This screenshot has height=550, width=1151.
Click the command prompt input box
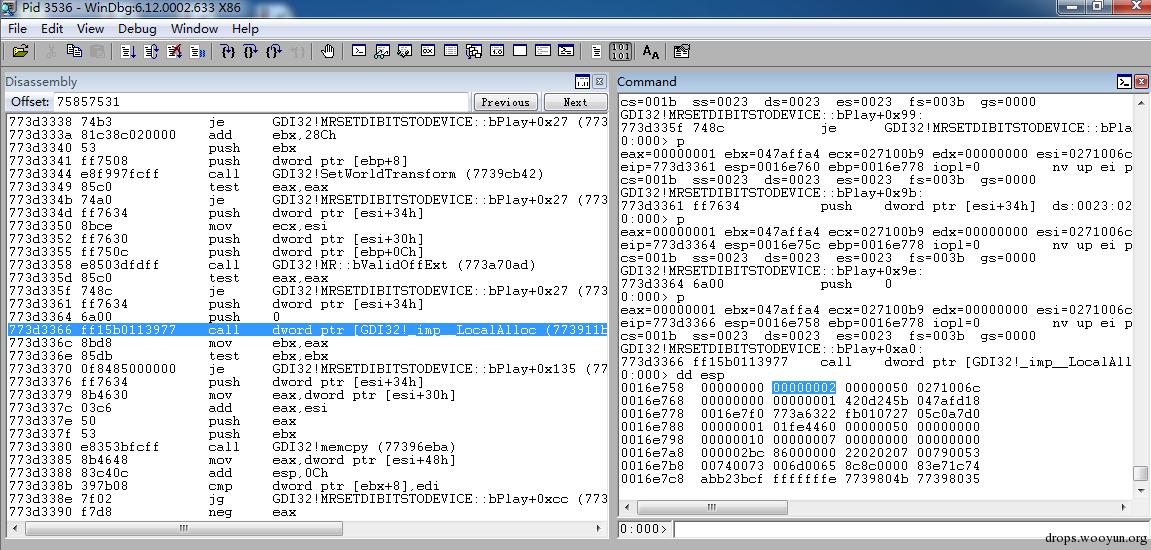click(x=900, y=529)
